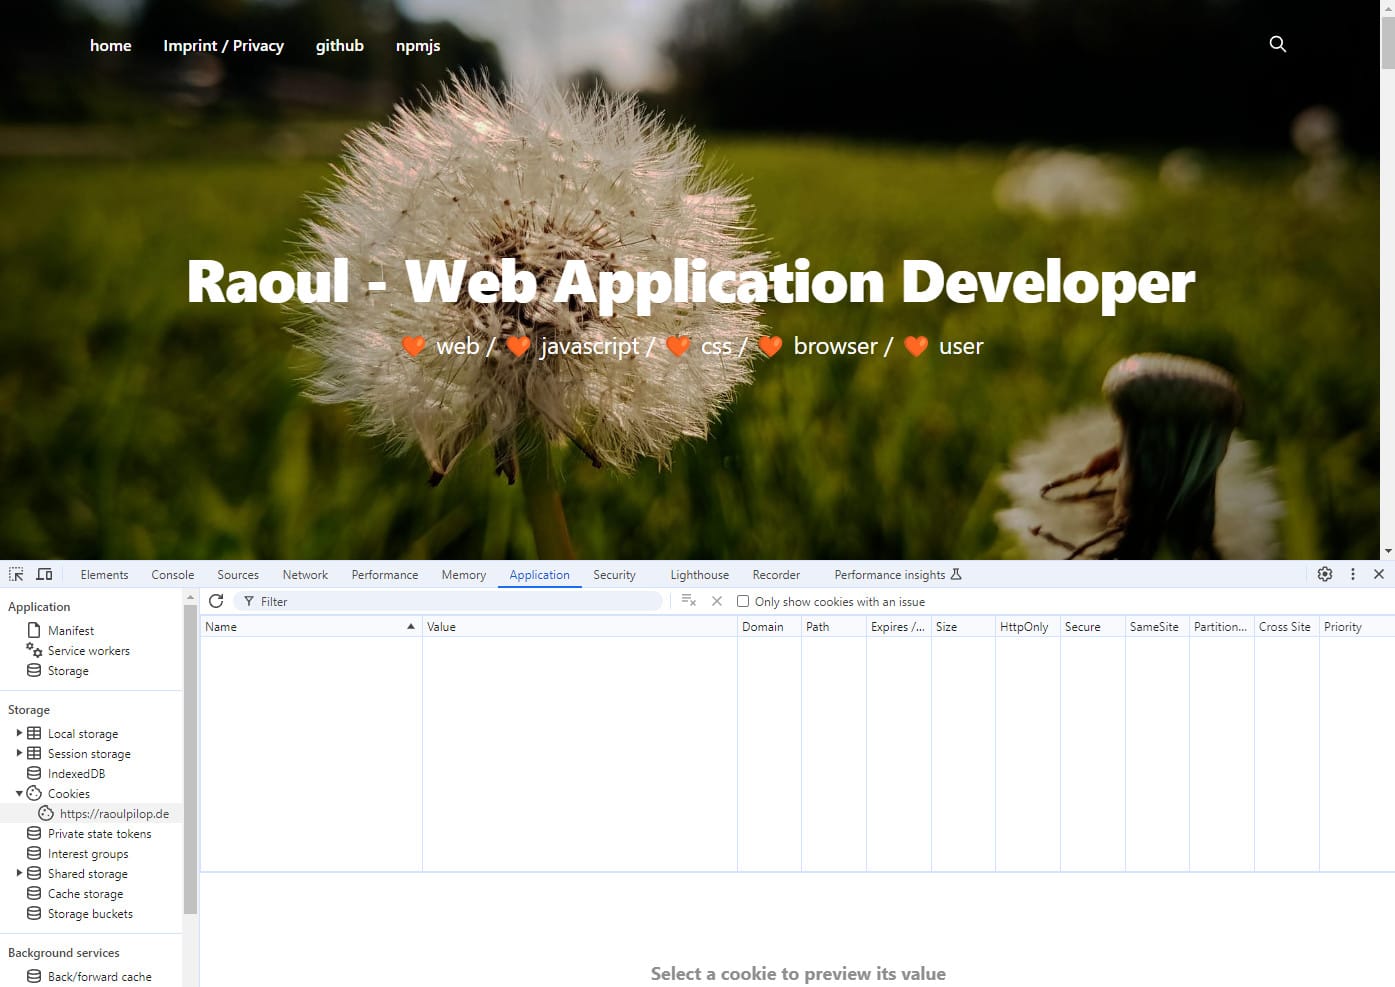The image size is (1395, 987).
Task: Click the refresh cookies icon
Action: [216, 601]
